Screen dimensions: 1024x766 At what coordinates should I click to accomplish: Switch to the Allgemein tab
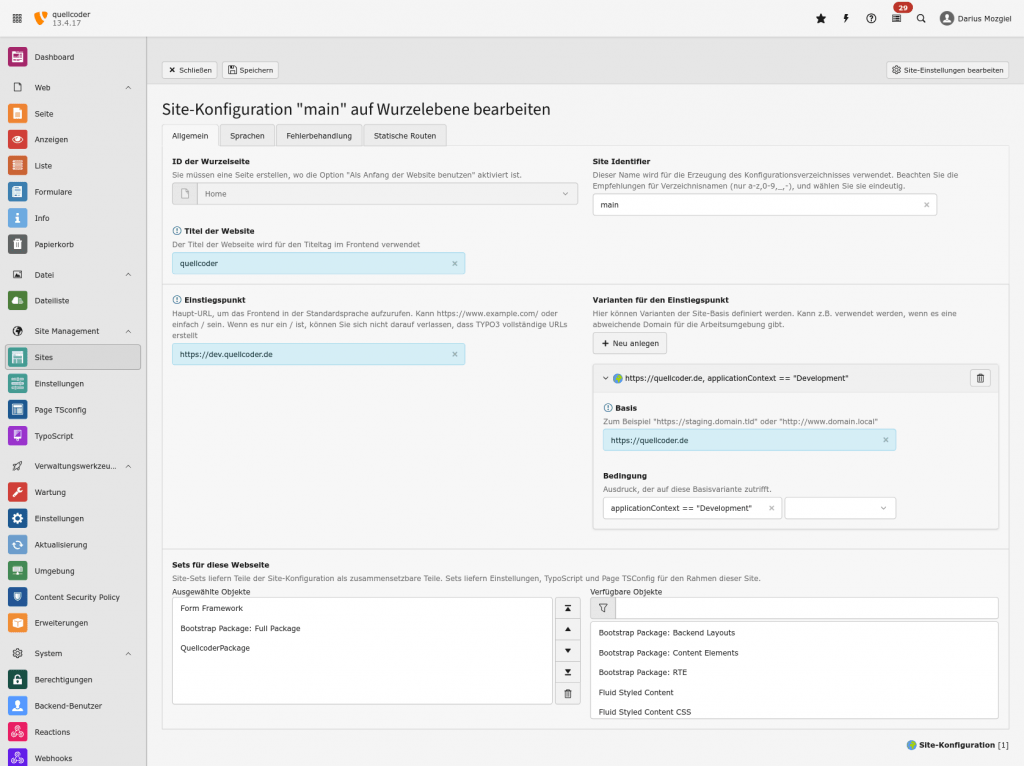click(190, 136)
